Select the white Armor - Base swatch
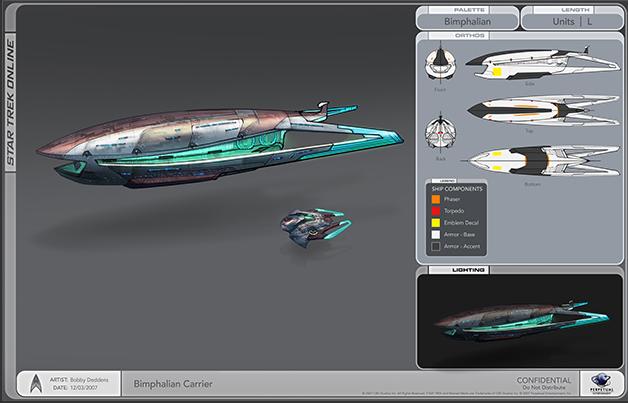Image resolution: width=628 pixels, height=403 pixels. (436, 234)
